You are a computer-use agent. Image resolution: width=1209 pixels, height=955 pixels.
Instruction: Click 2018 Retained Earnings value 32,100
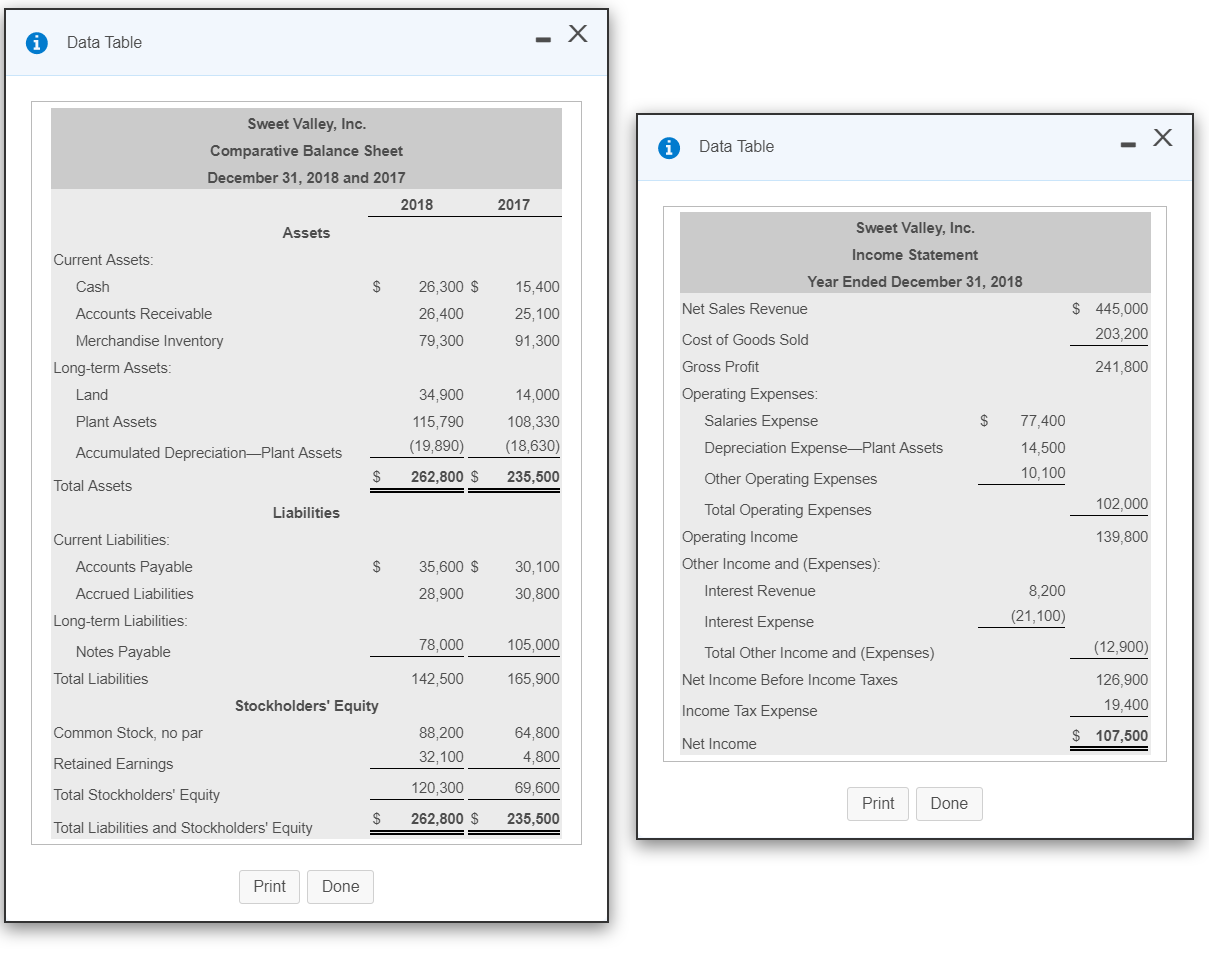tap(441, 757)
